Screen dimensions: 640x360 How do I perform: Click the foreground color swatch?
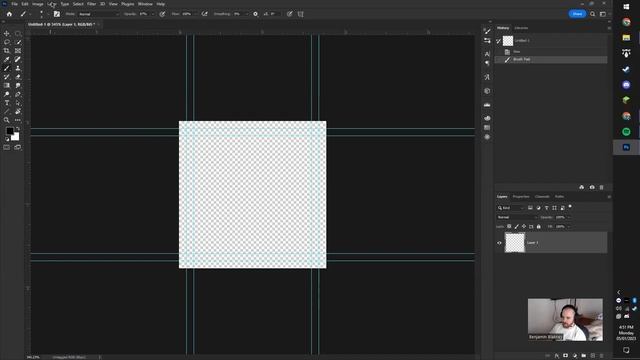click(x=10, y=131)
